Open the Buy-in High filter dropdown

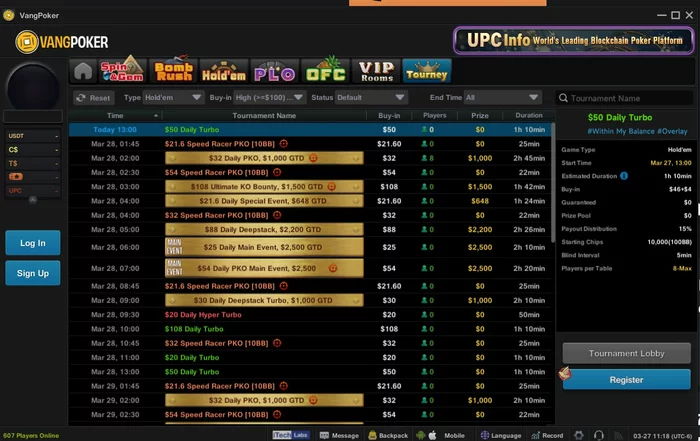[269, 97]
